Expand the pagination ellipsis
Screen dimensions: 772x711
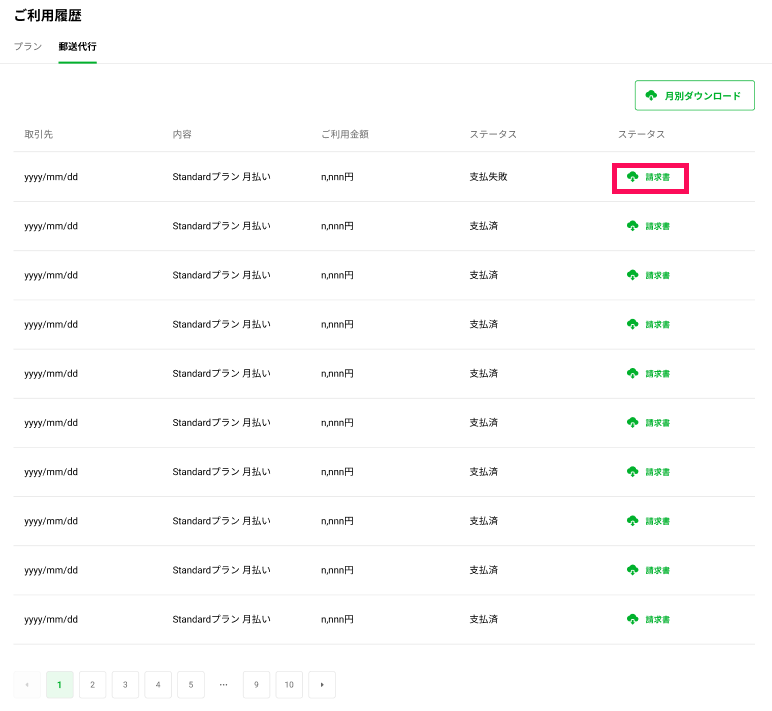point(223,685)
